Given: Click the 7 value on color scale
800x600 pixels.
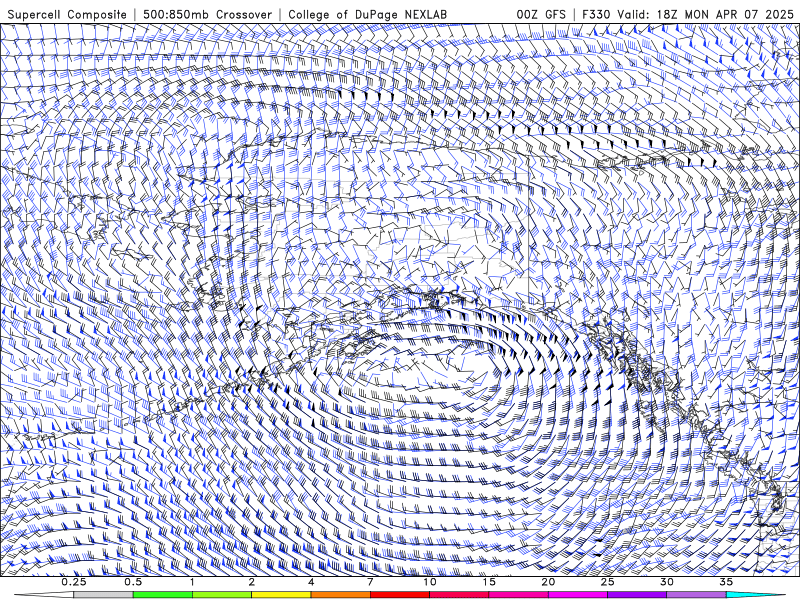Looking at the screenshot, I should [370, 582].
